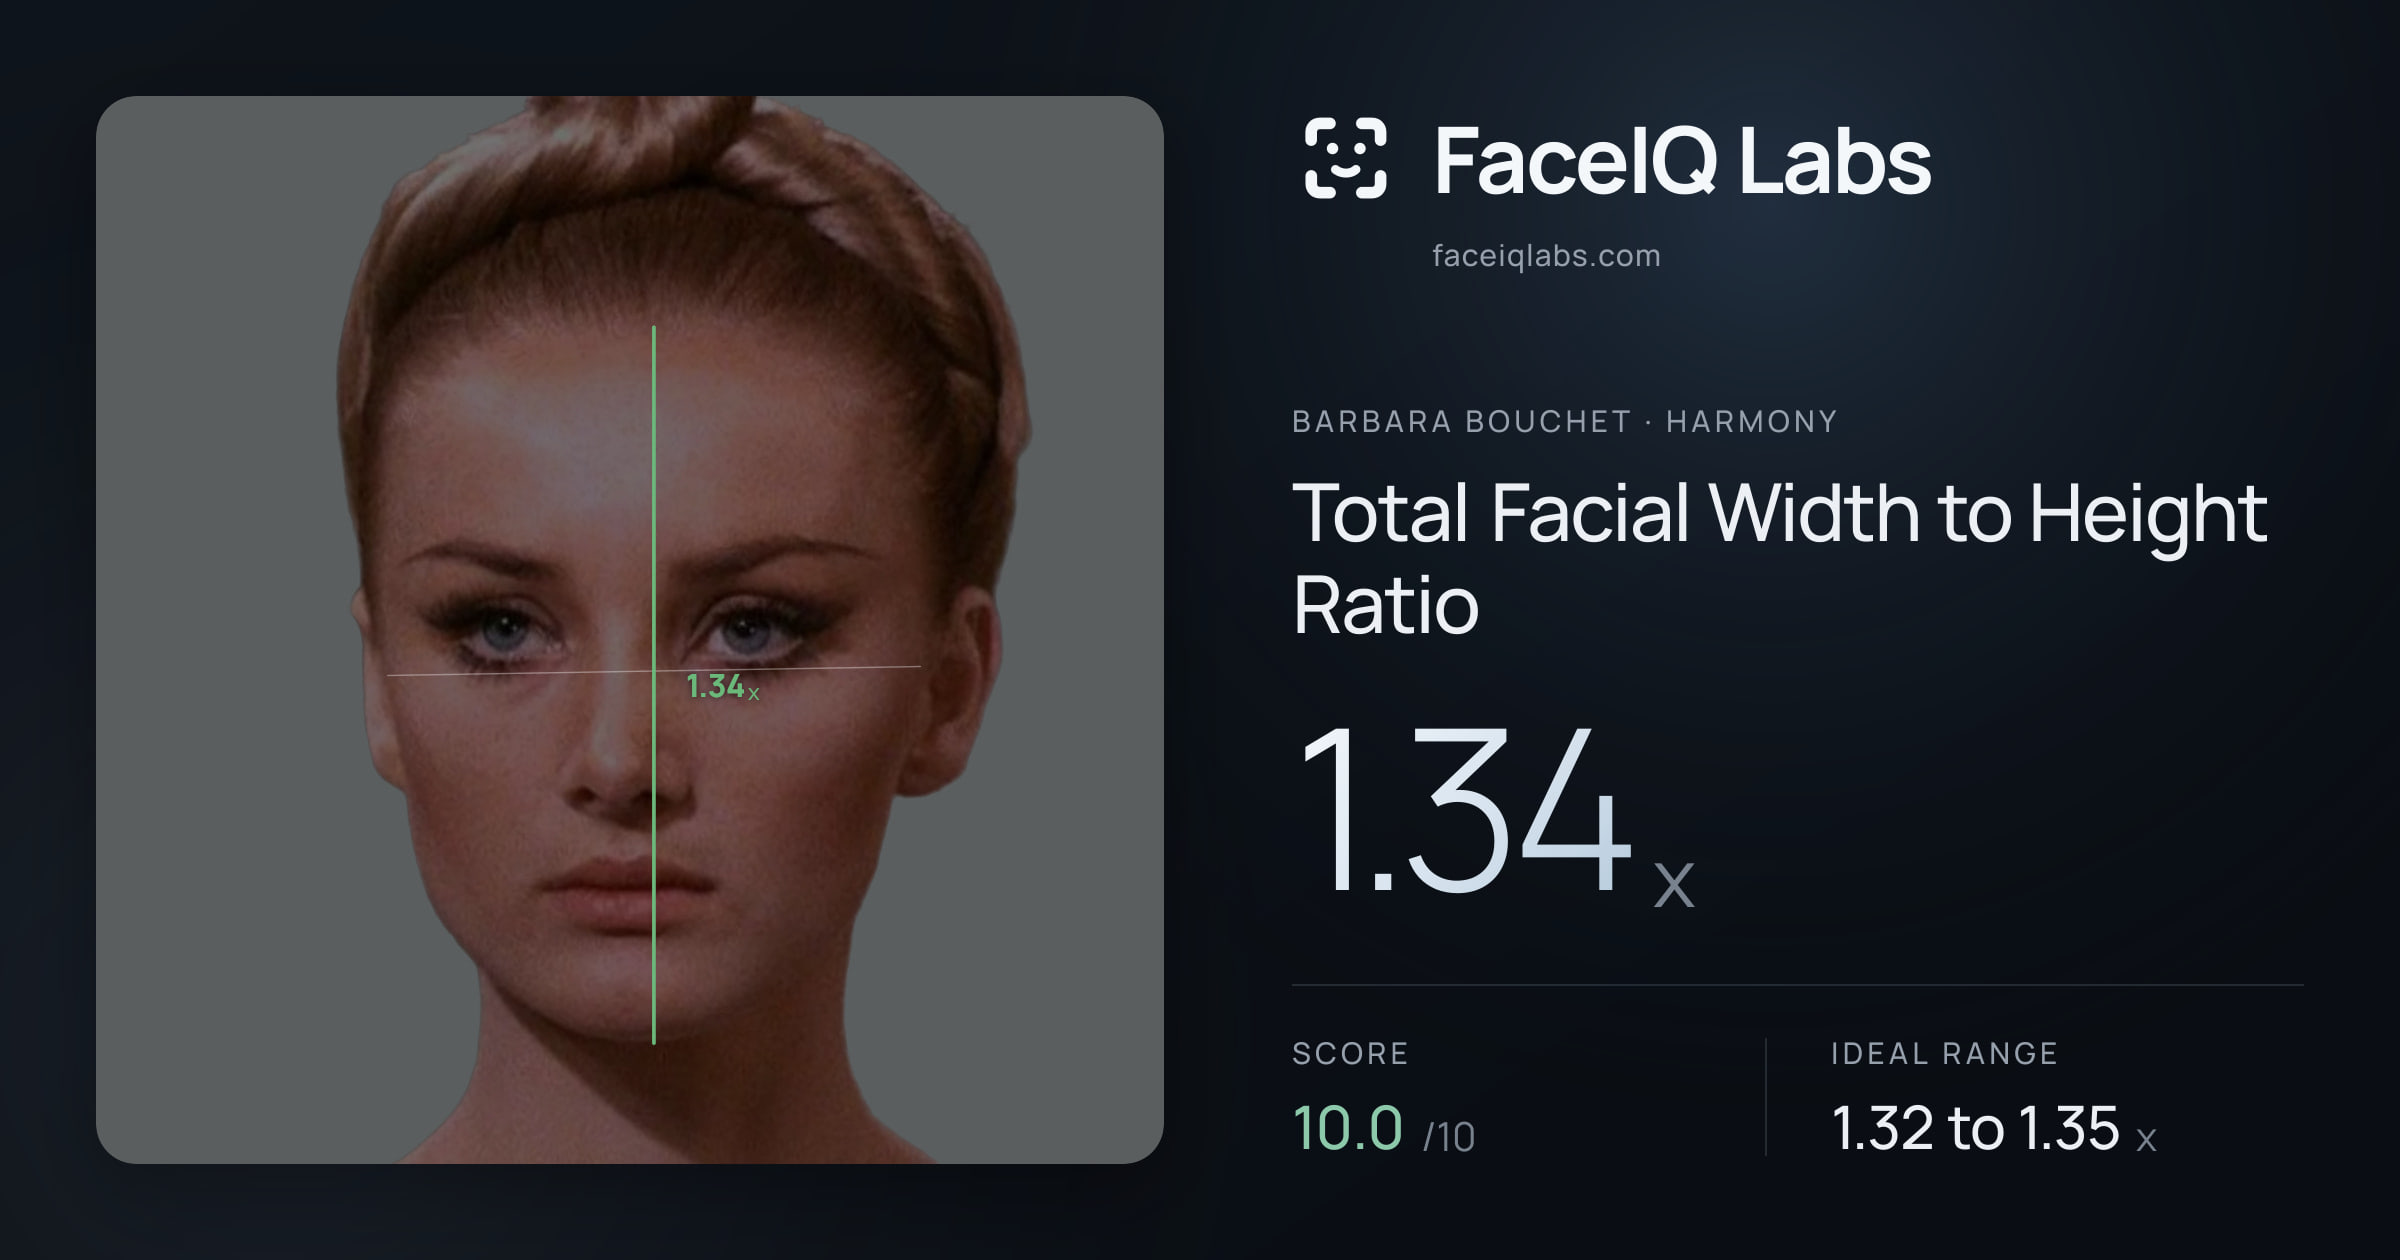
Task: Click the FaceIQ Labs brand name
Action: click(1682, 160)
